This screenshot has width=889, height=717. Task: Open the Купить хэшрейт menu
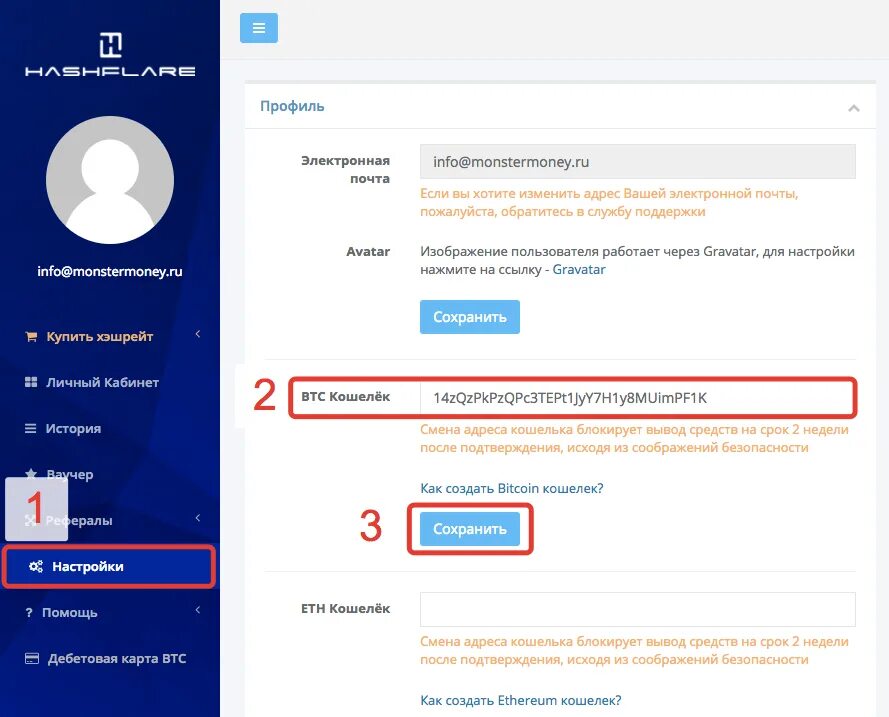tap(100, 337)
